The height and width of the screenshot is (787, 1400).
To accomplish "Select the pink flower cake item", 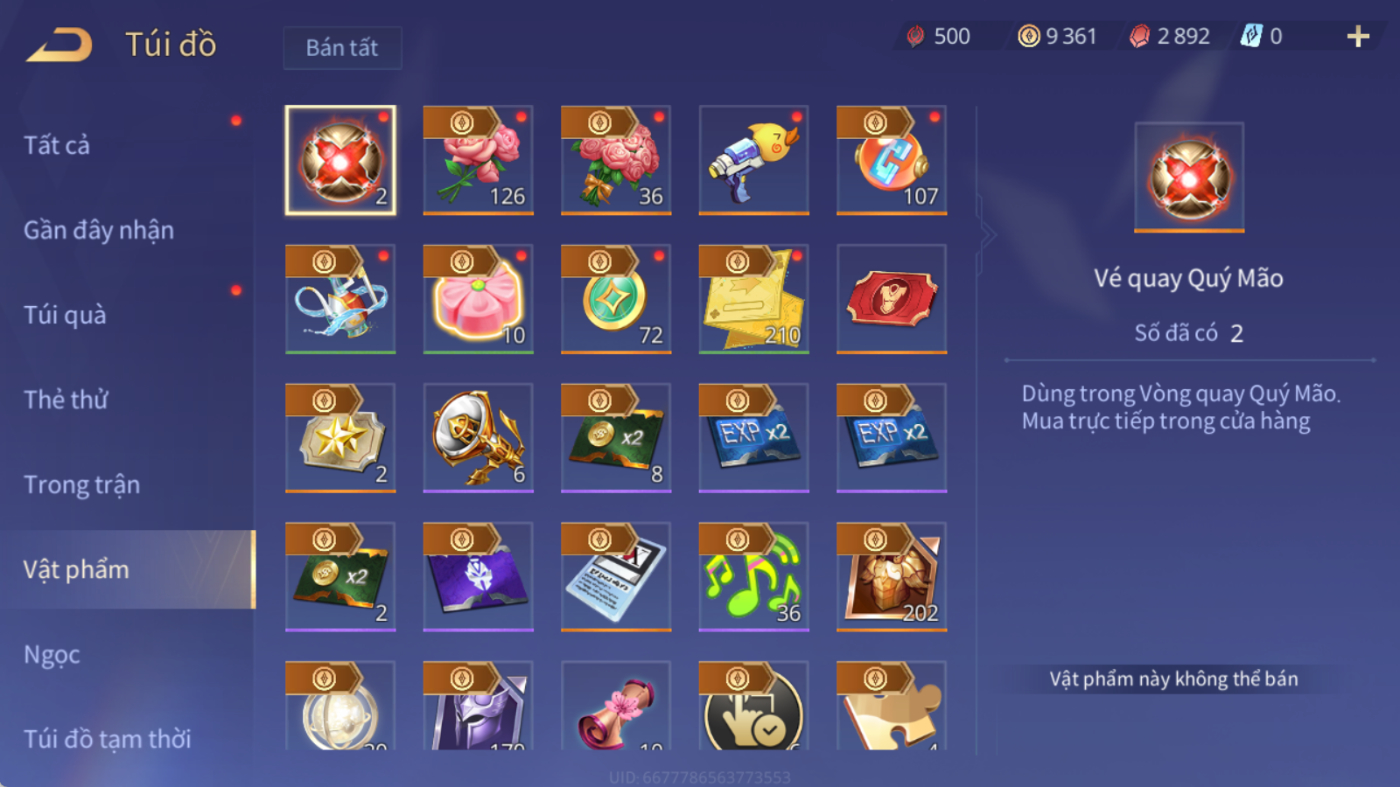I will [478, 299].
